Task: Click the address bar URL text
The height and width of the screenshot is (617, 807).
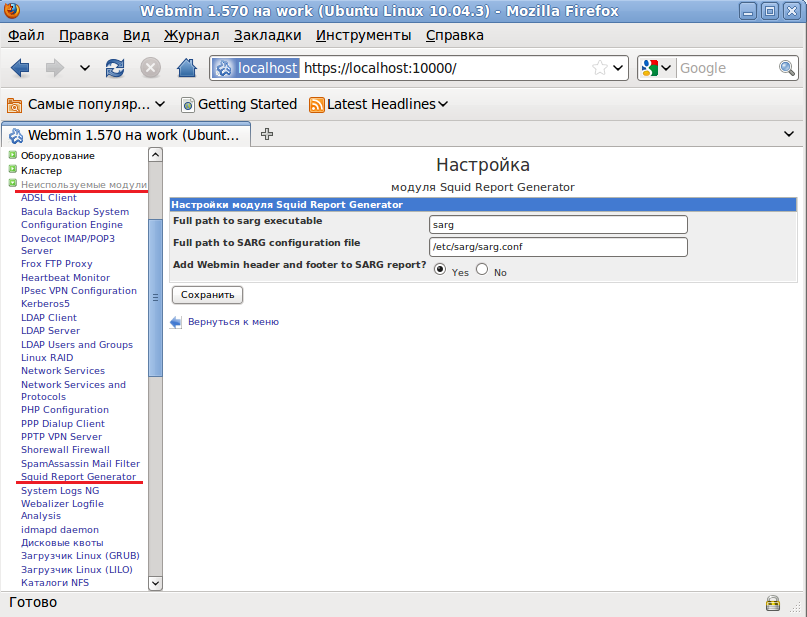Action: click(380, 68)
